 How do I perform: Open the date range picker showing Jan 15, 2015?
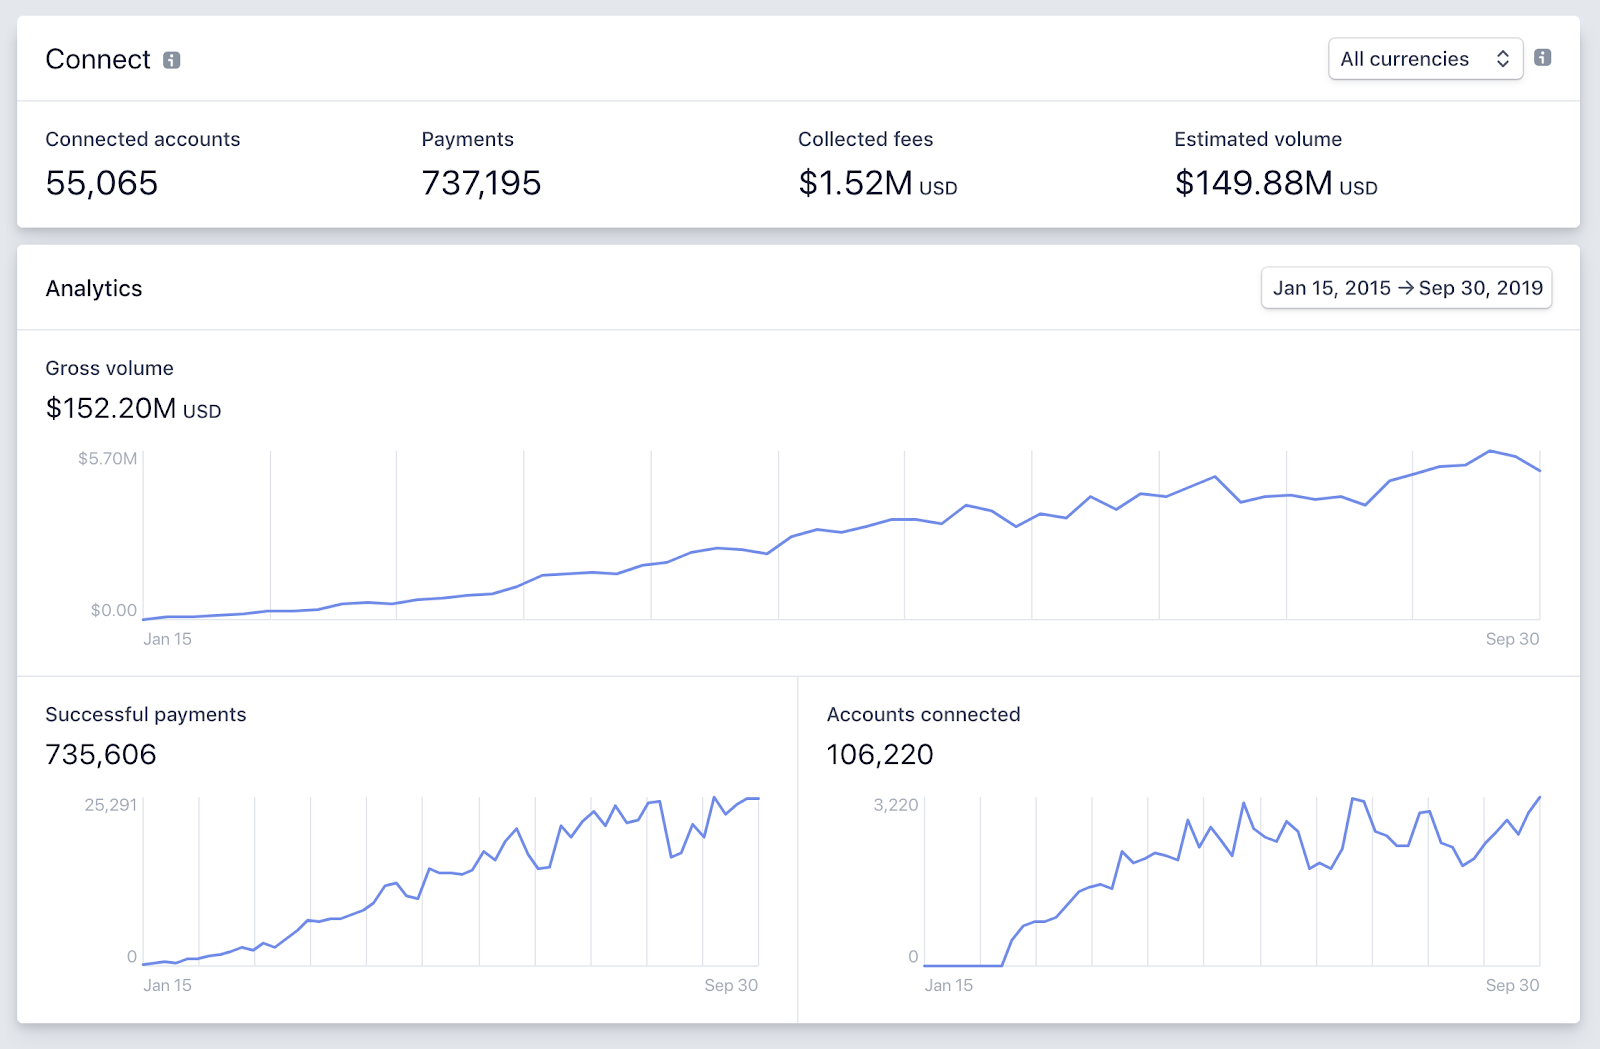point(1405,288)
